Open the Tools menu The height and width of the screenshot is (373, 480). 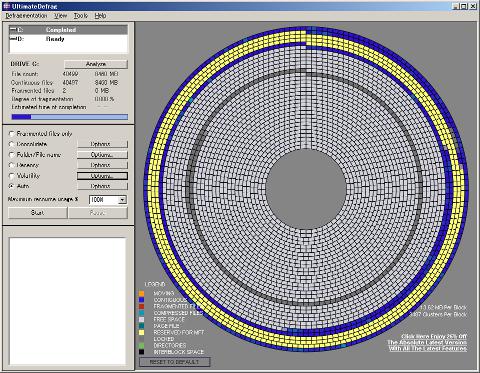point(81,16)
